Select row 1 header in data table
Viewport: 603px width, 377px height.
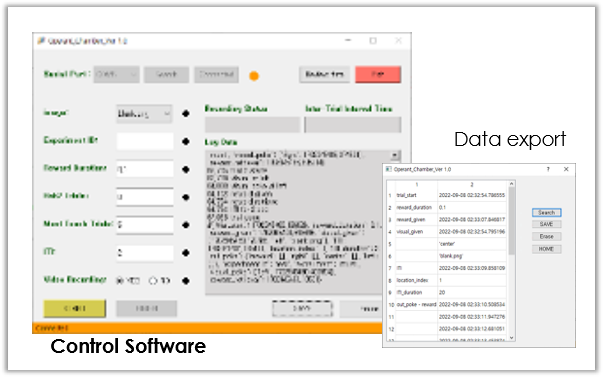tap(390, 195)
